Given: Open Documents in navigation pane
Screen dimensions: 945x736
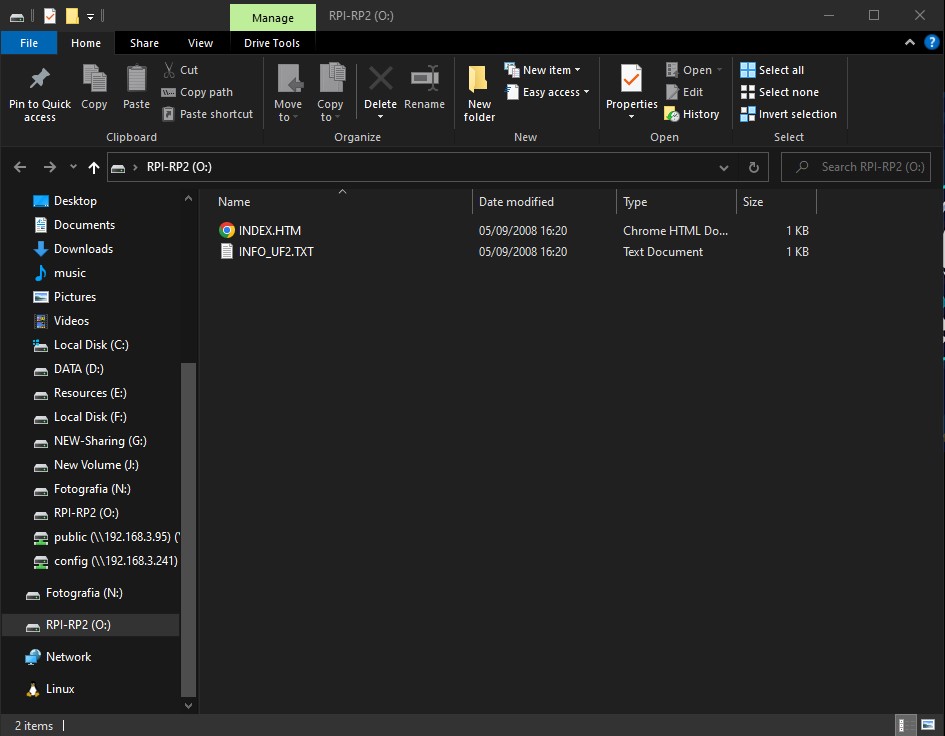Looking at the screenshot, I should pyautogui.click(x=84, y=225).
